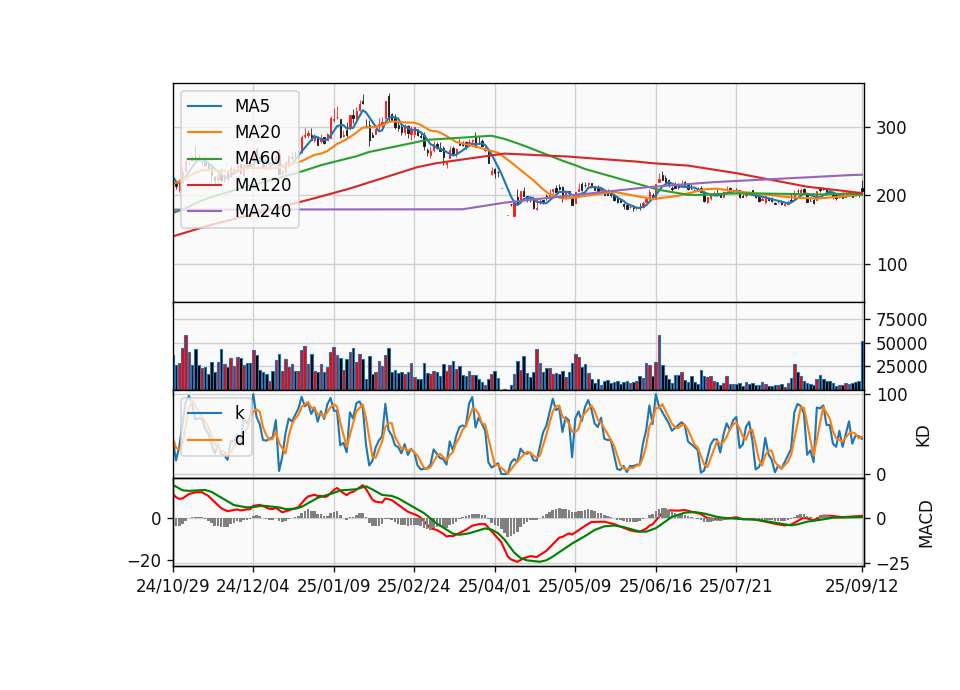This screenshot has height=690, width=960.
Task: Click the 24/12/04 date axis label
Action: [253, 587]
